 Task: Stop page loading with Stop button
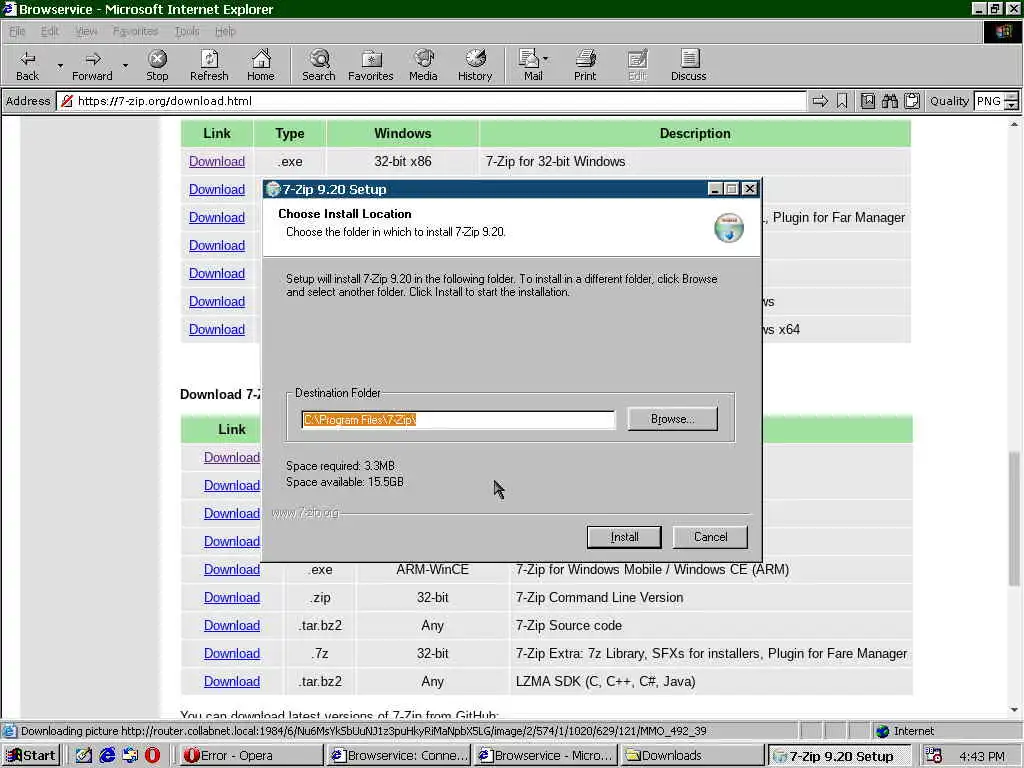click(157, 65)
